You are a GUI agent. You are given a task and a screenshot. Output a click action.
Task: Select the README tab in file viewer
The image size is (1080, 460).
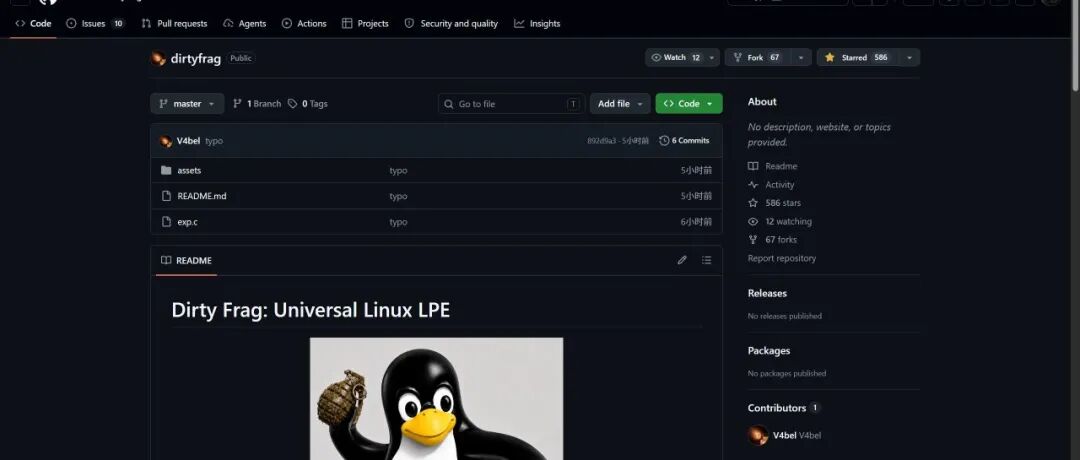tap(186, 260)
